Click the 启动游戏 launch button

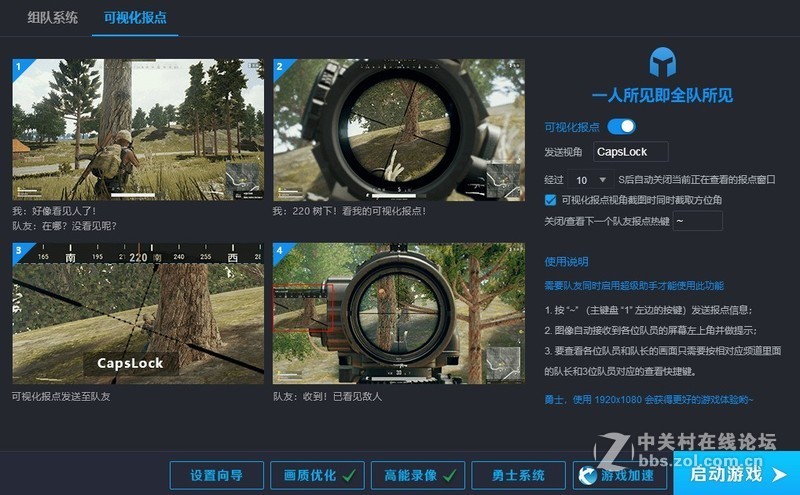[x=737, y=475]
